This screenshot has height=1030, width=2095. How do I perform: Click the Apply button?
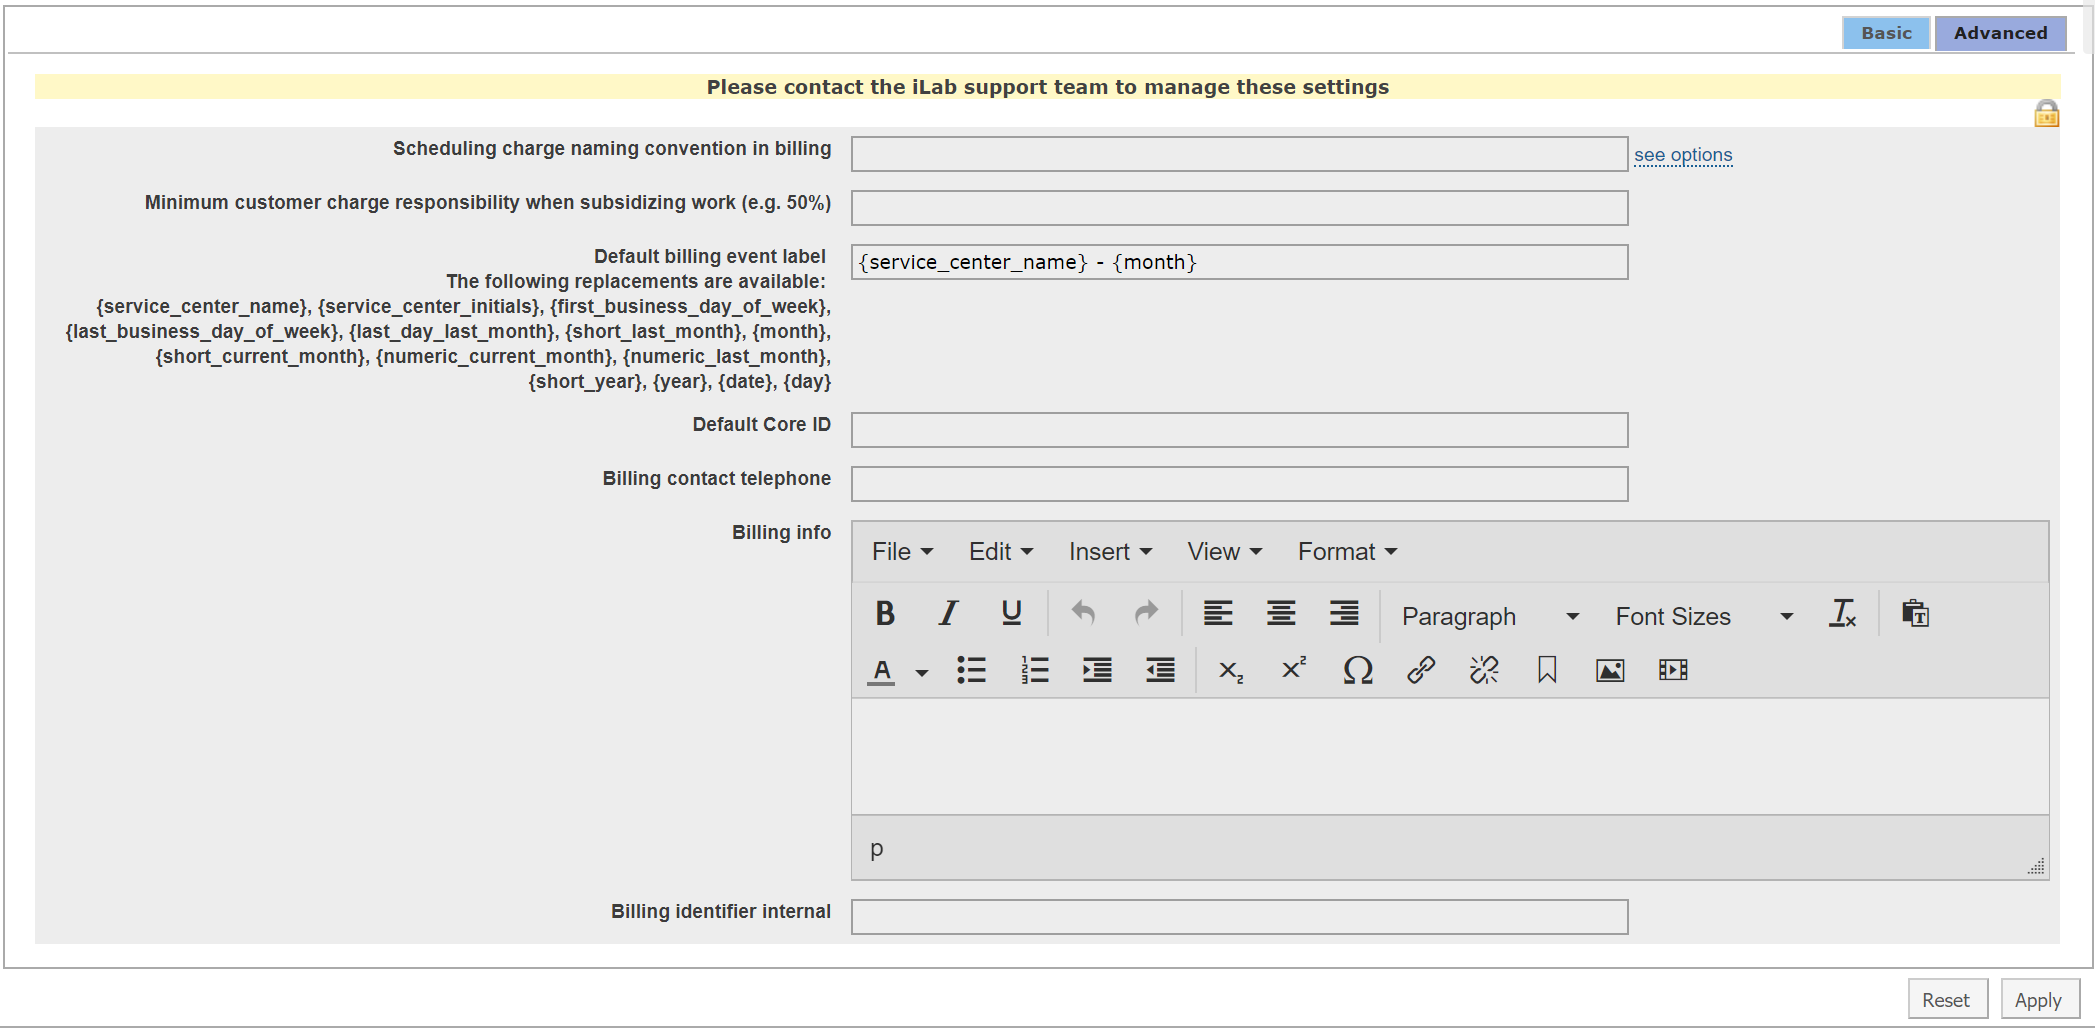pyautogui.click(x=2038, y=1000)
